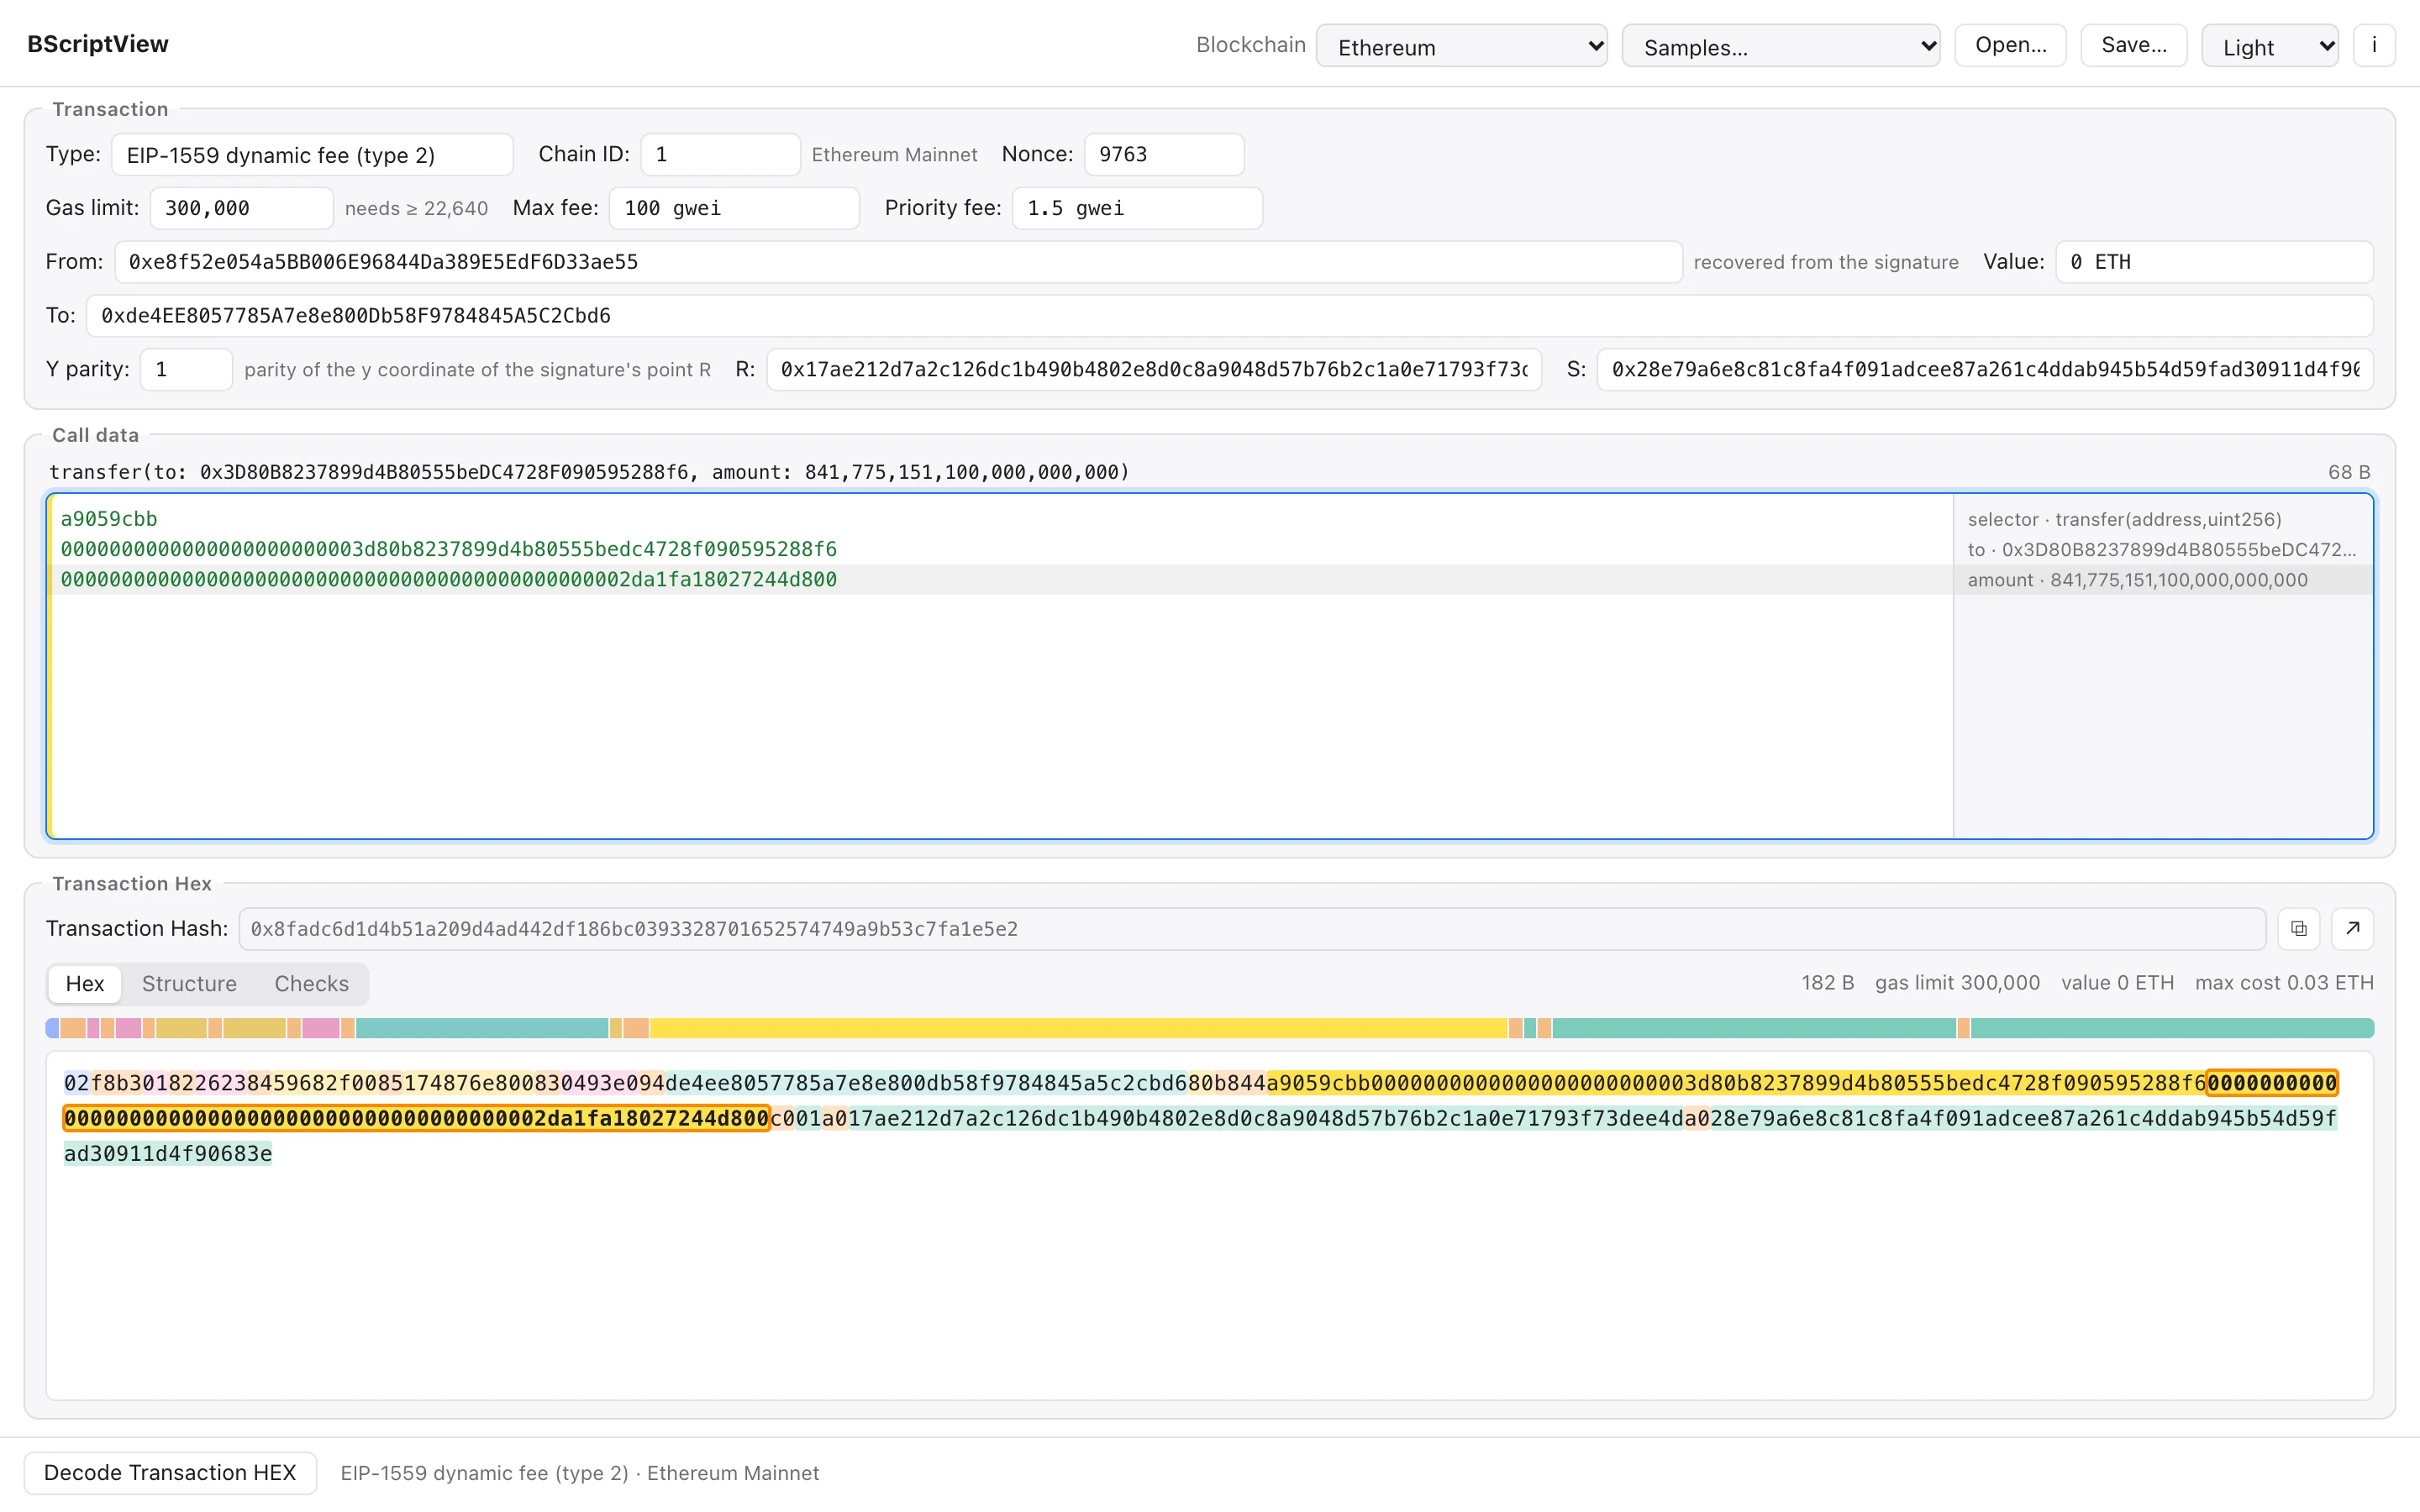Viewport: 2420px width, 1512px height.
Task: Click the 'gas limit 300,000' summary text
Action: [x=1957, y=983]
